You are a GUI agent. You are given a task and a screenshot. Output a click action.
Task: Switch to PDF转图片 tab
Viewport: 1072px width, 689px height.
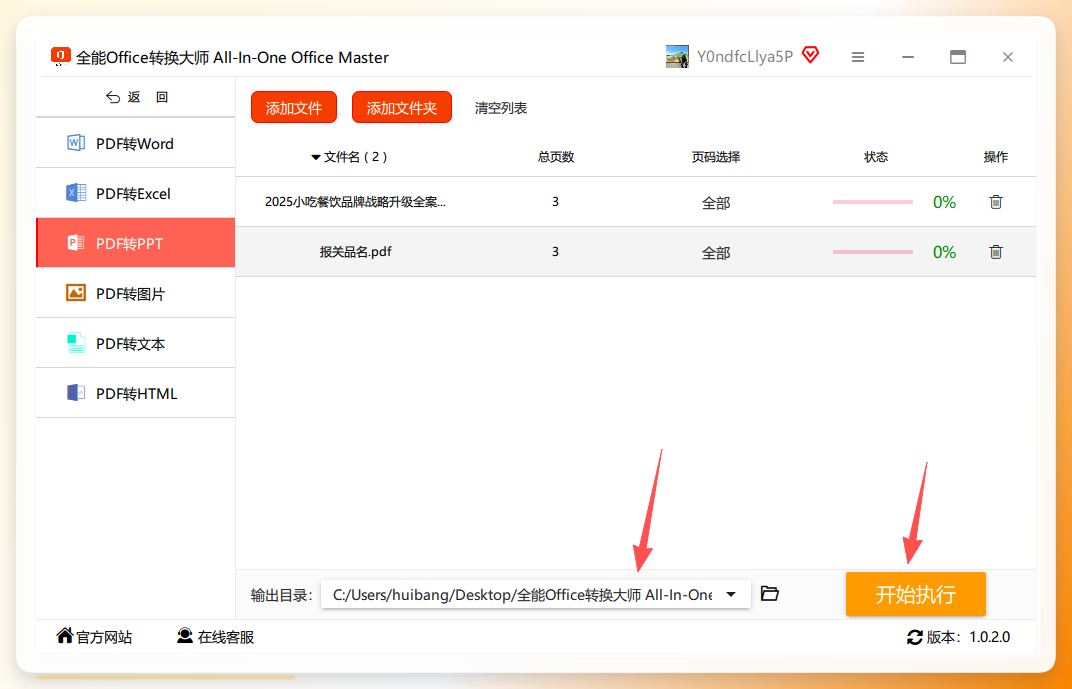[x=135, y=293]
